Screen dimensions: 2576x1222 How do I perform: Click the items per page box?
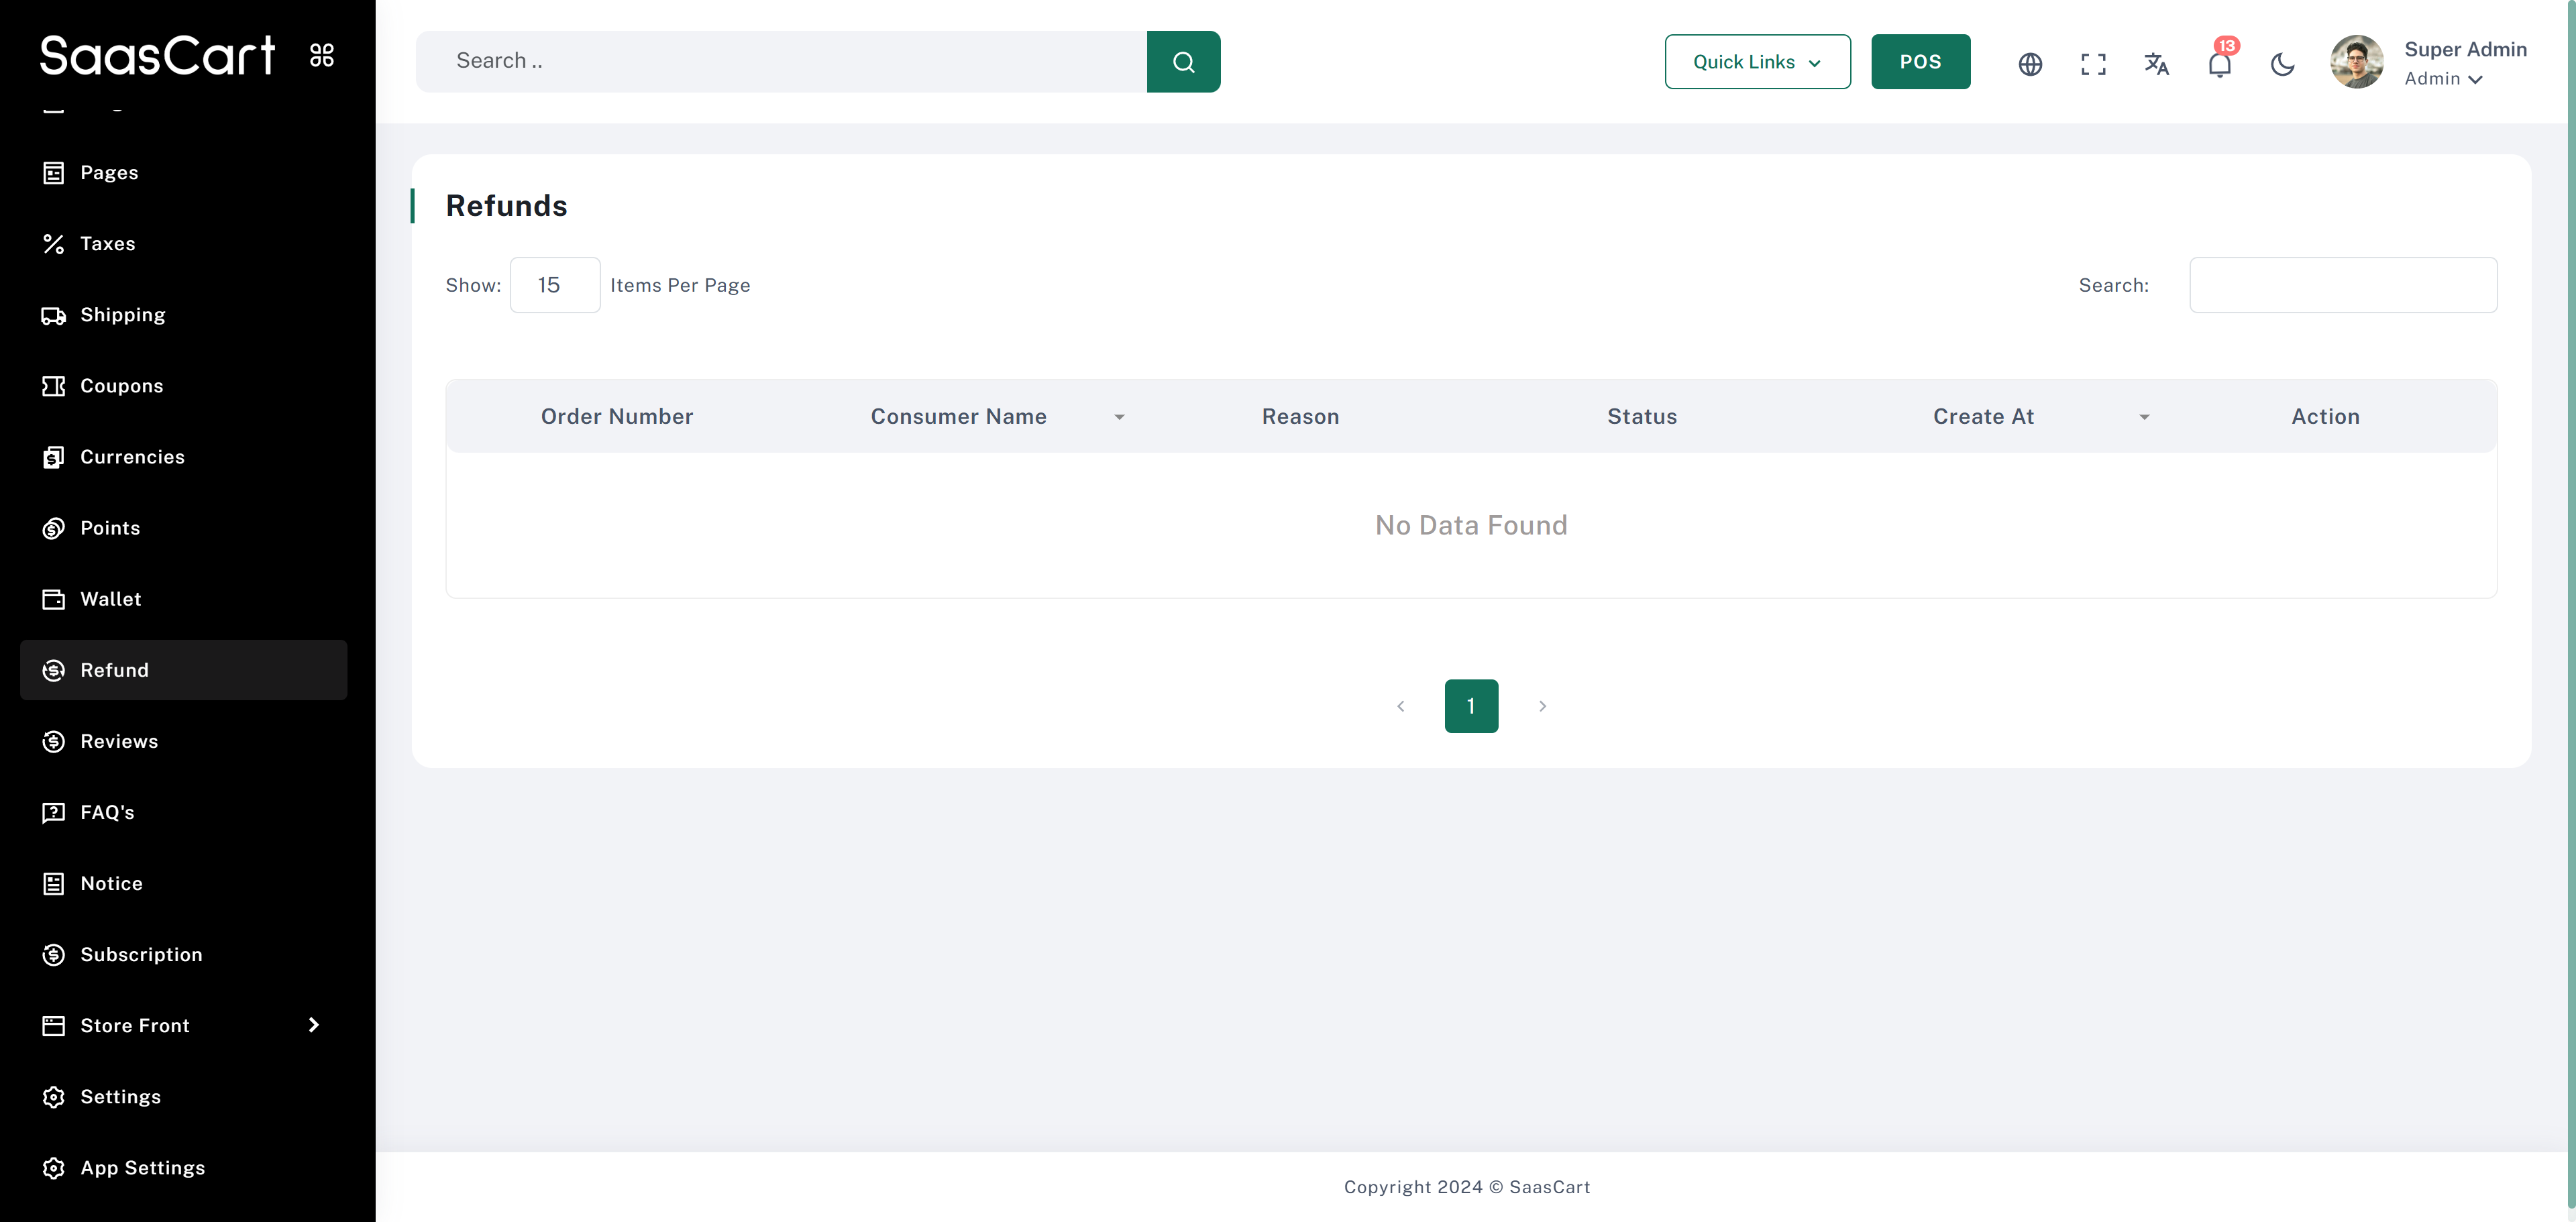pyautogui.click(x=554, y=285)
